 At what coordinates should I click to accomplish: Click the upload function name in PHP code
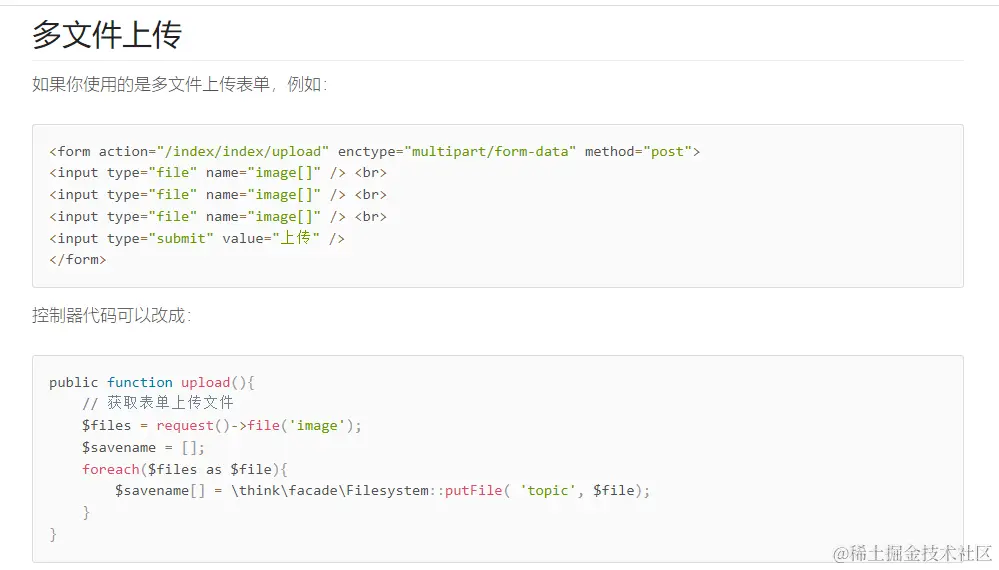[x=205, y=383]
